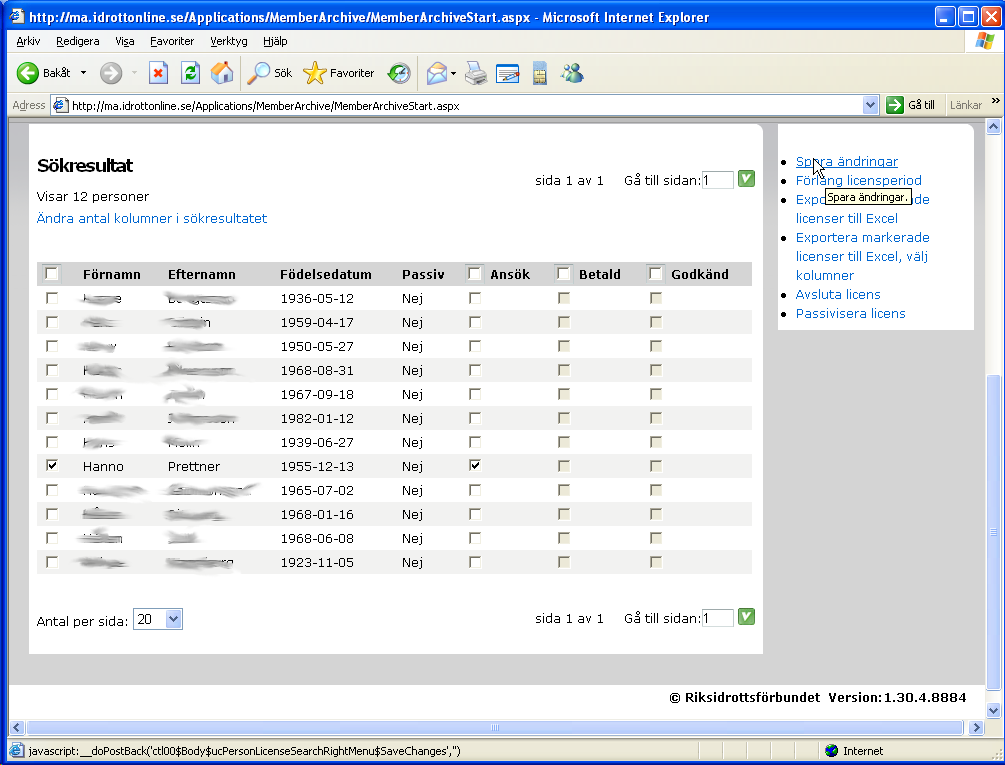Open the History clock icon
The height and width of the screenshot is (765, 1005).
tap(399, 73)
